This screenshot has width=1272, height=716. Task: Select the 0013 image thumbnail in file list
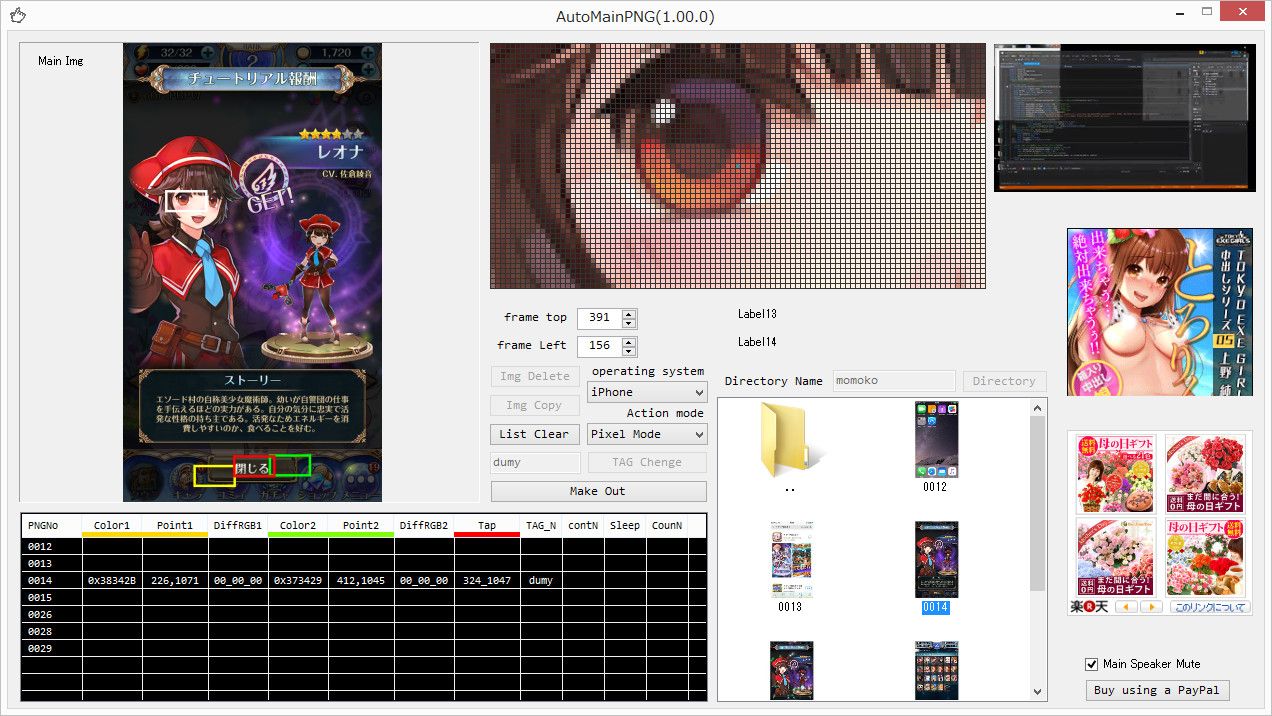[x=790, y=560]
